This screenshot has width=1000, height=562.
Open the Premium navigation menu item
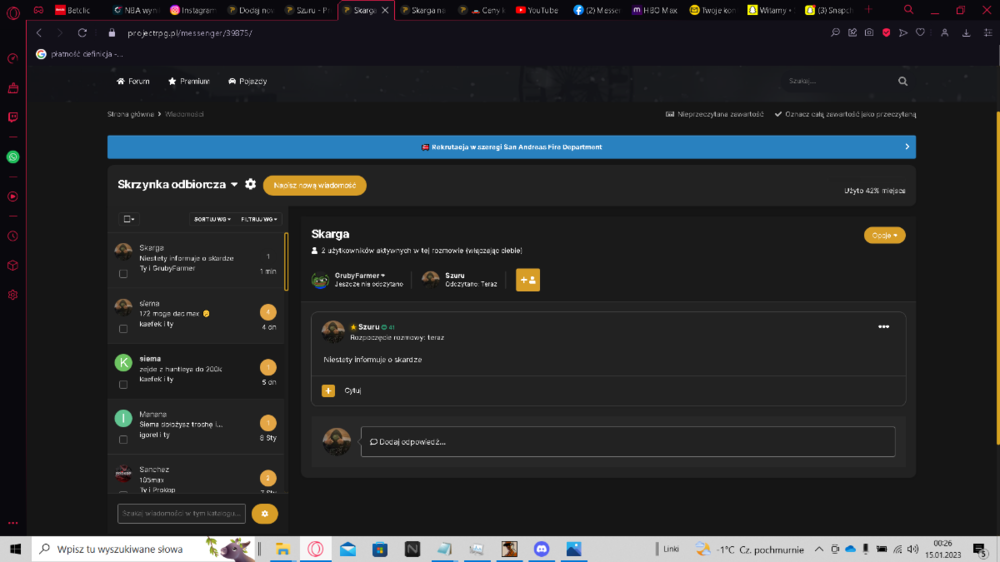tap(189, 81)
